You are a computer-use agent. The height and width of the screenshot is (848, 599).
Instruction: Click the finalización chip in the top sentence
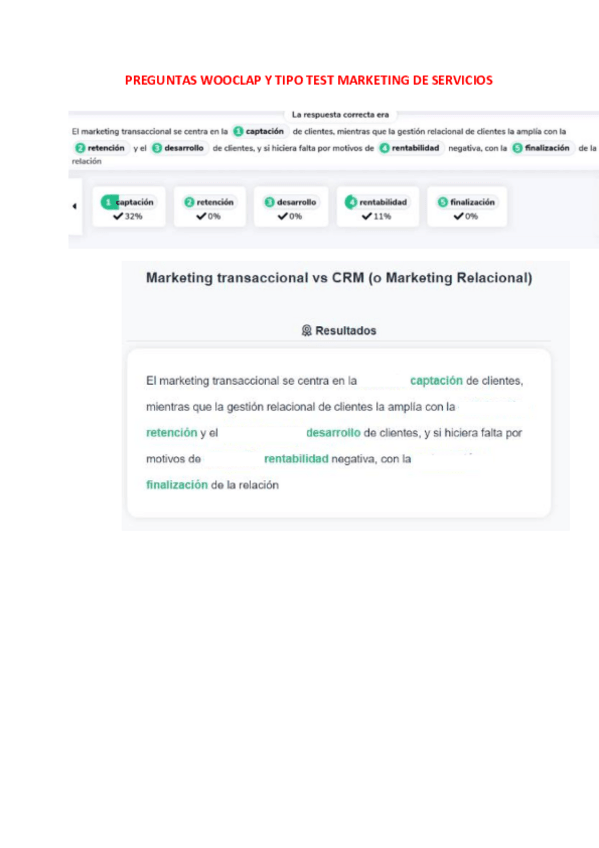click(541, 148)
